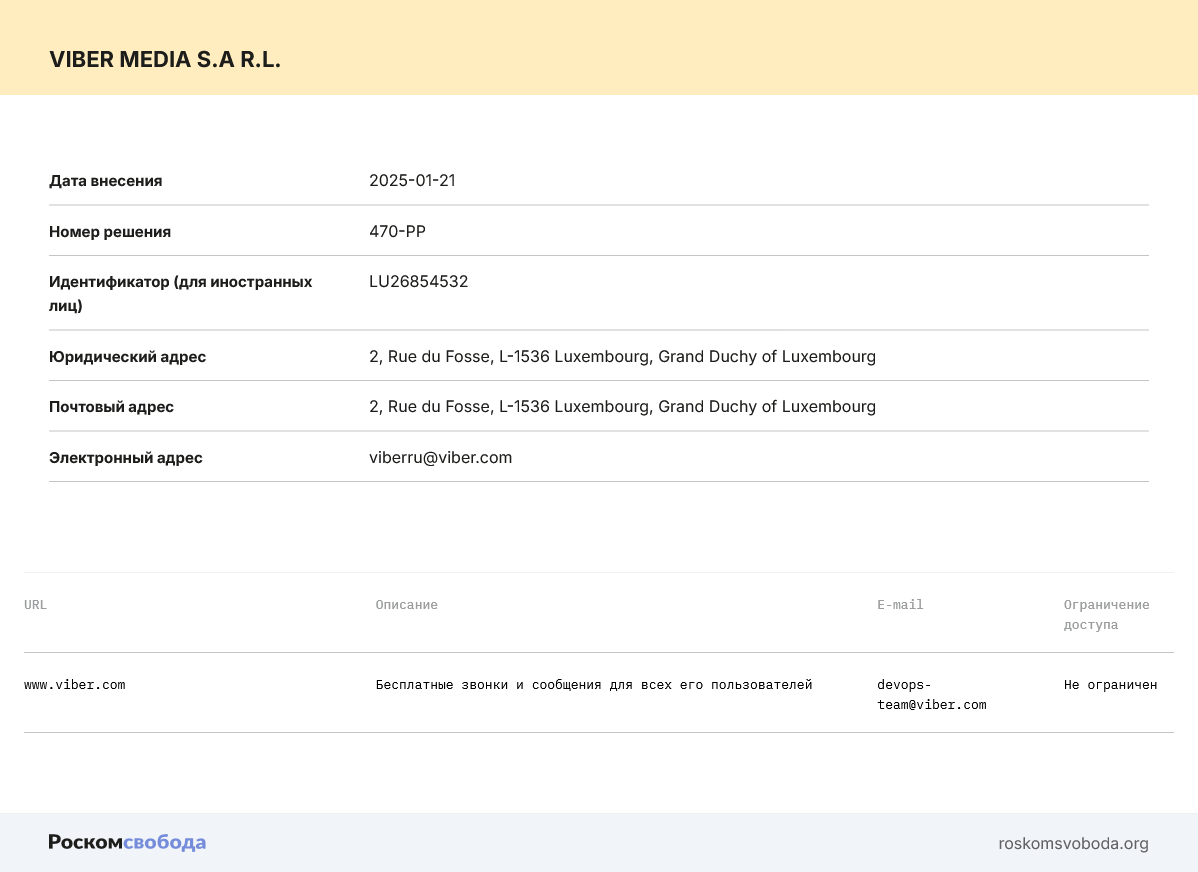Select the address next to 'Юридический адрес'
Viewport: 1198px width, 872px height.
(x=623, y=356)
